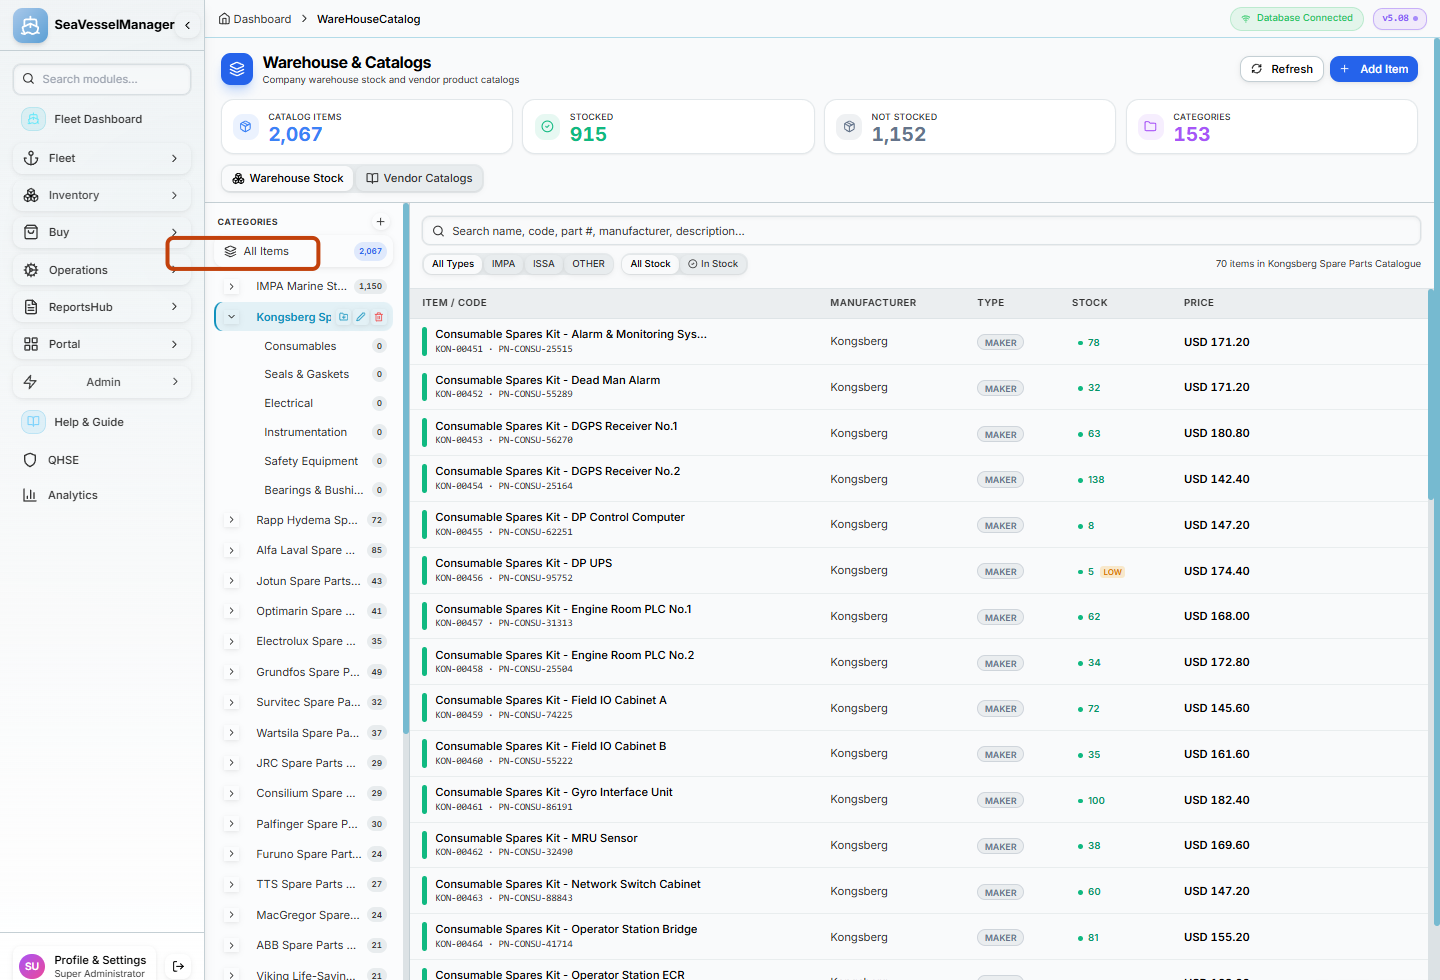This screenshot has width=1440, height=980.
Task: Filter items by OTHER type
Action: click(x=588, y=264)
